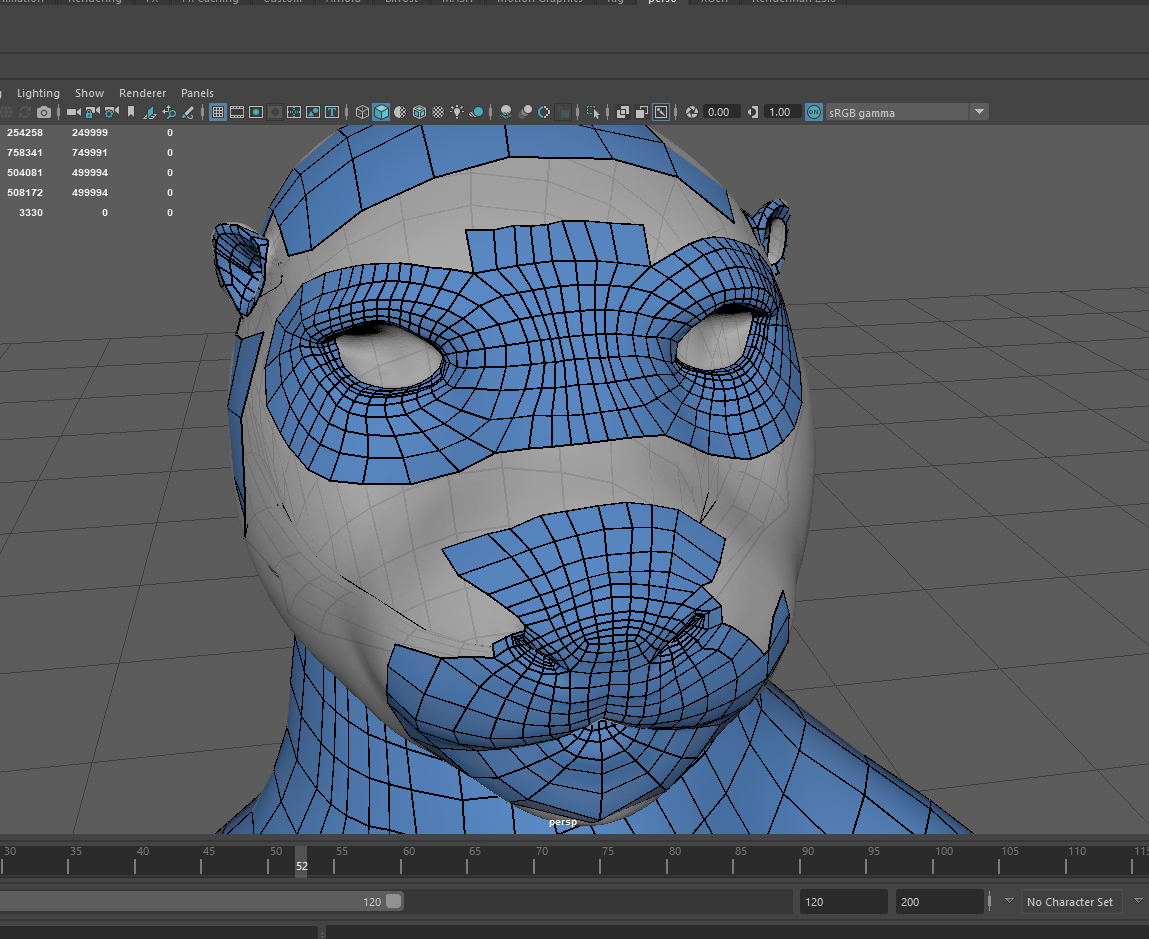Click the range slider handle at 120
The image size is (1149, 939).
tap(393, 901)
